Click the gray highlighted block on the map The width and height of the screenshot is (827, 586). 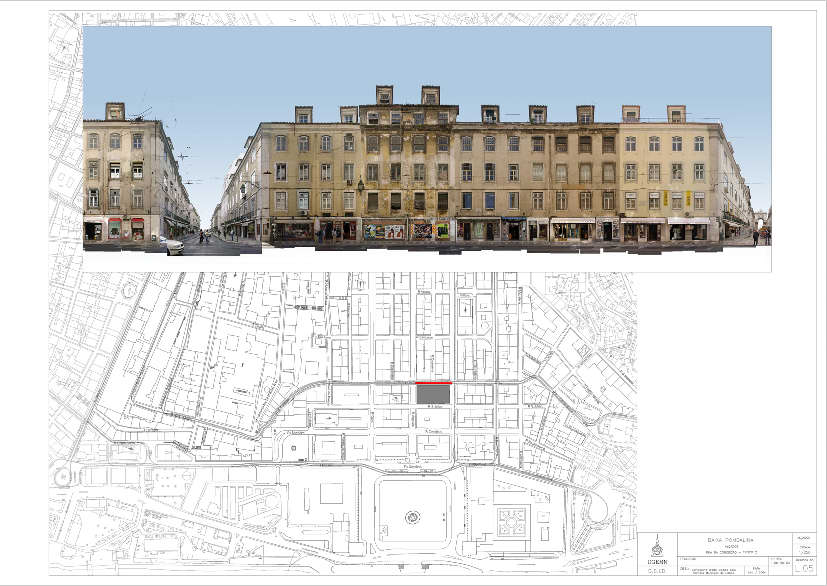click(x=434, y=395)
